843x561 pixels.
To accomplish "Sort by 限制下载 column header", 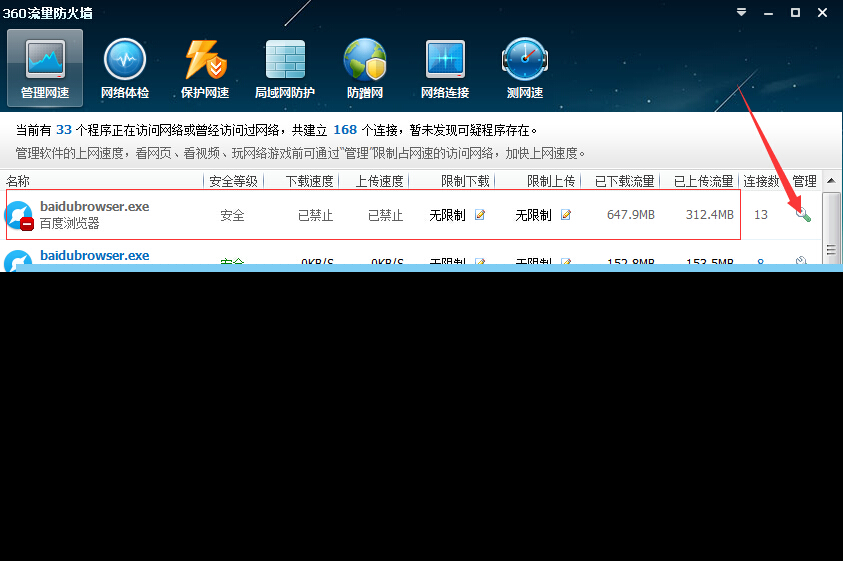I will pyautogui.click(x=465, y=181).
